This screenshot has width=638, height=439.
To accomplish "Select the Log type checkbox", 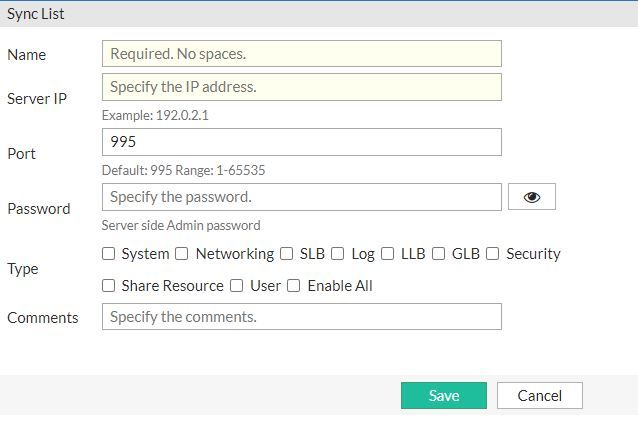I will point(338,254).
